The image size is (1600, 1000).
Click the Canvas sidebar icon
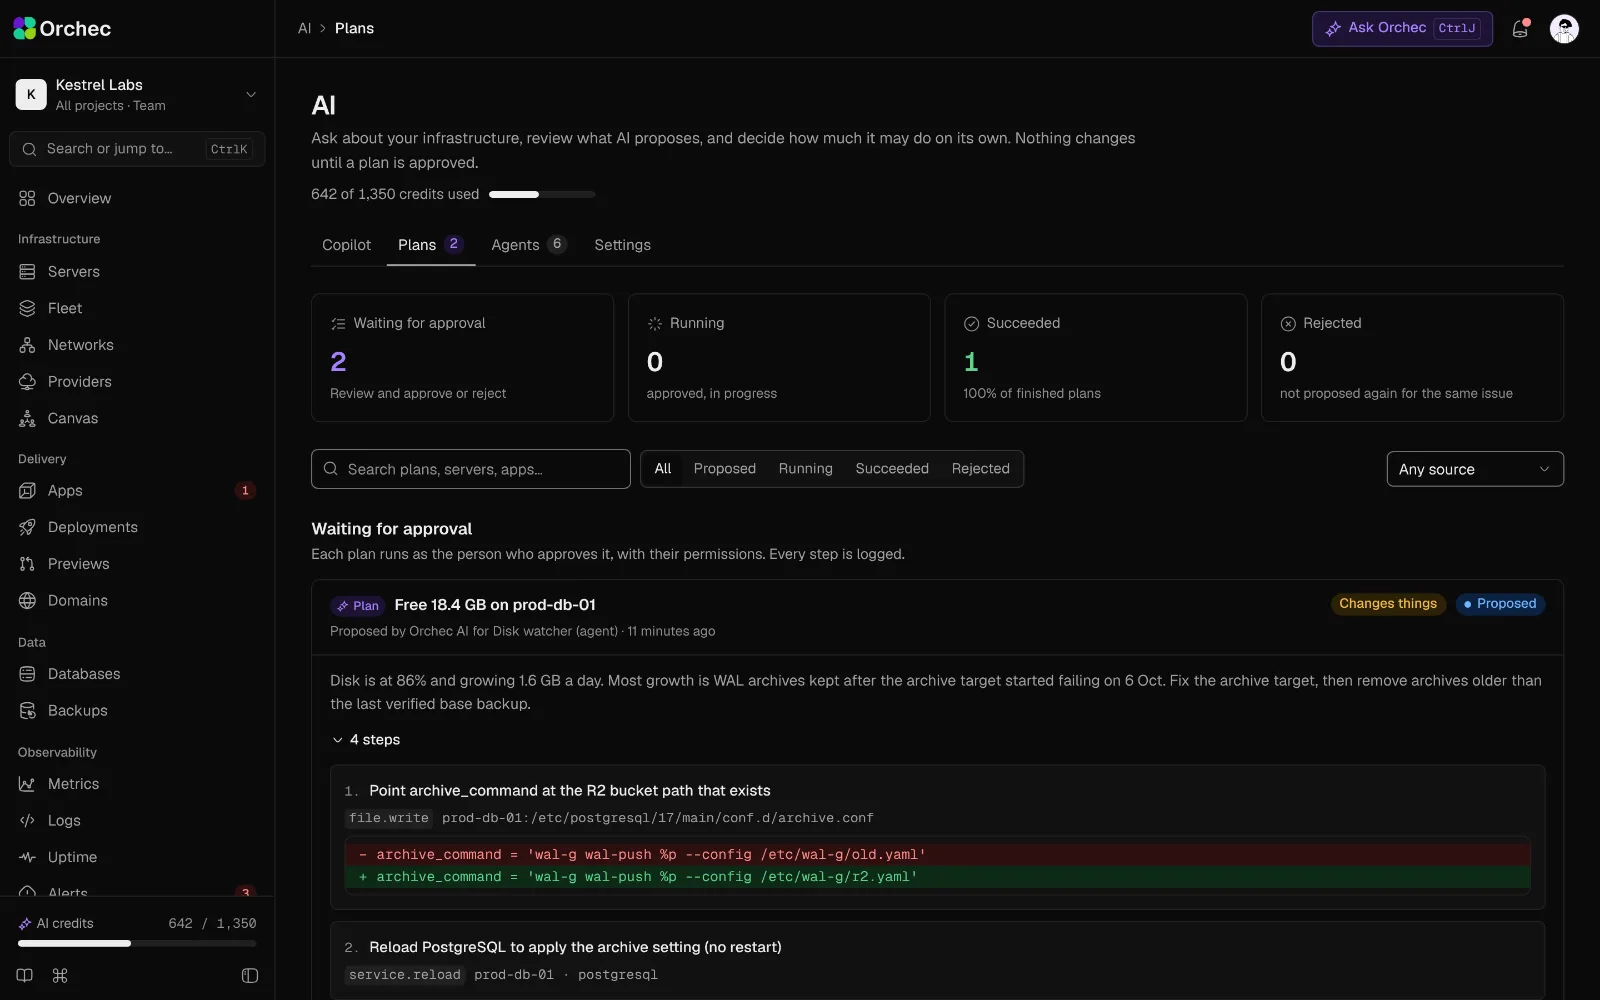[27, 418]
